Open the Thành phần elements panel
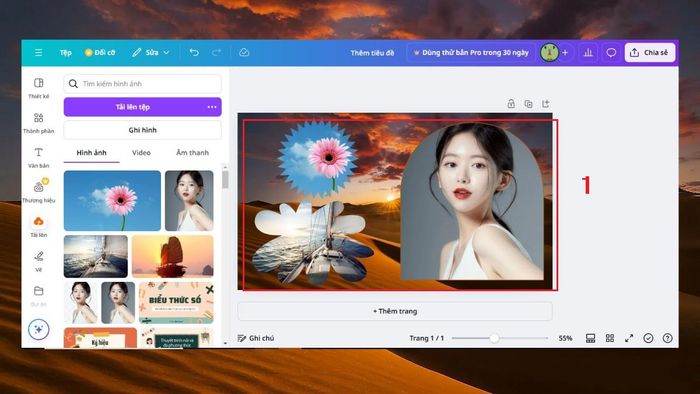Viewport: 700px width, 394px height. (39, 123)
